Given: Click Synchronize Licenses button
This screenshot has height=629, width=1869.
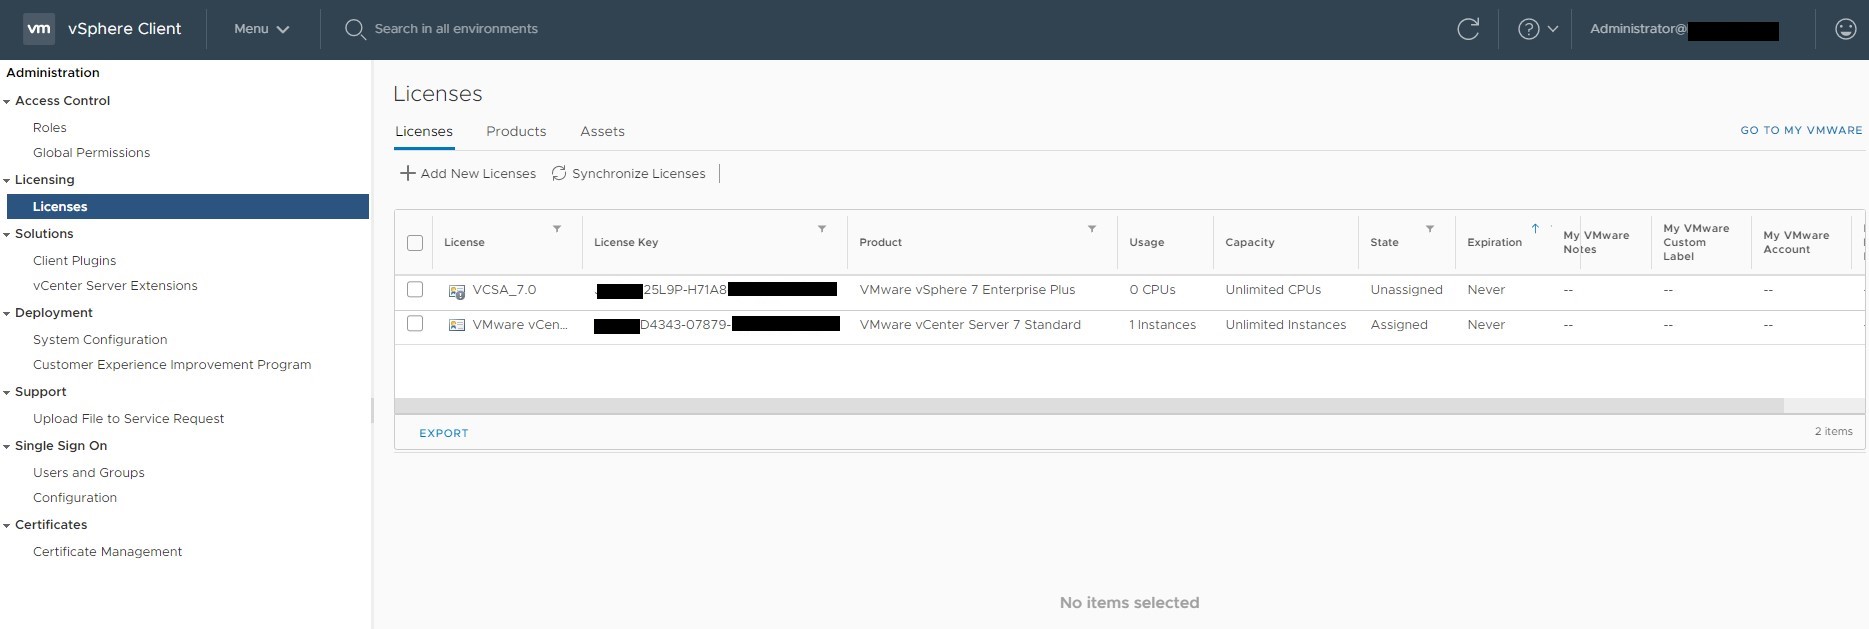Looking at the screenshot, I should click(629, 173).
